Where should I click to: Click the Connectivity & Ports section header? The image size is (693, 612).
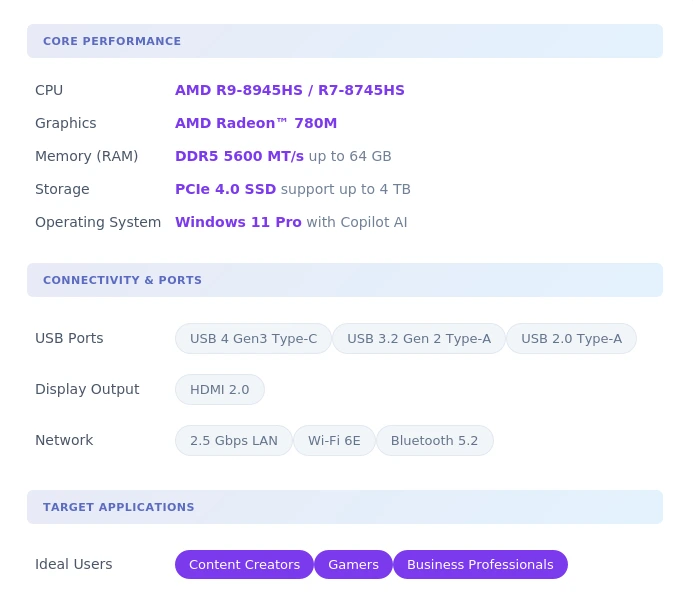122,280
